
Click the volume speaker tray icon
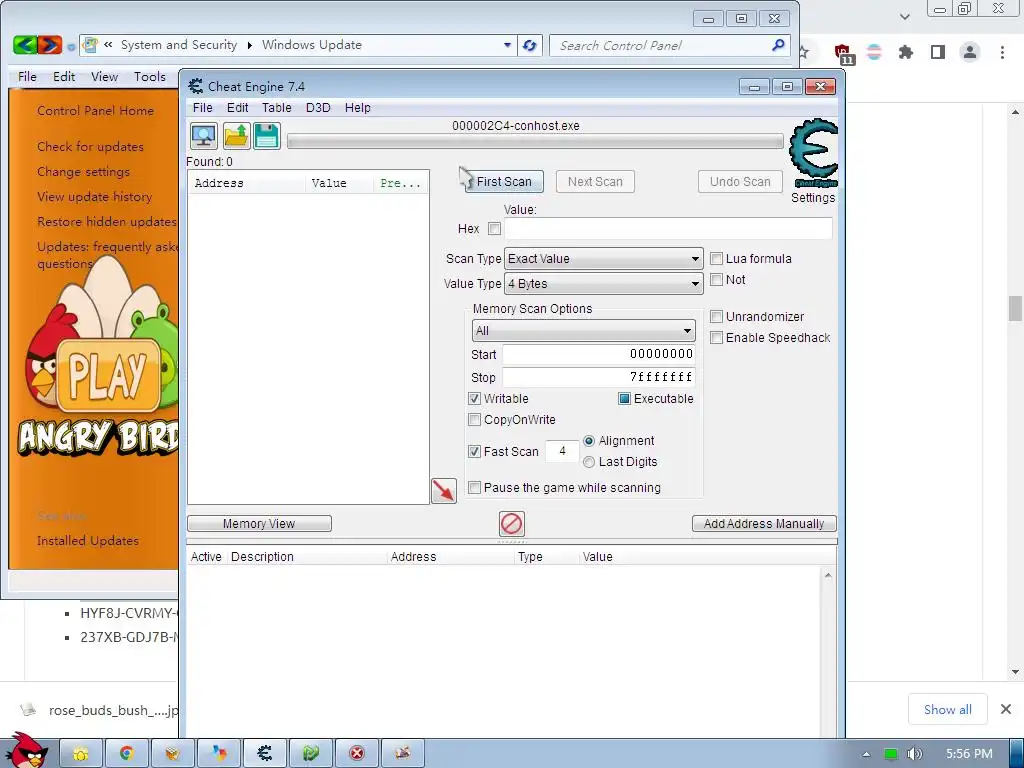pyautogui.click(x=914, y=754)
